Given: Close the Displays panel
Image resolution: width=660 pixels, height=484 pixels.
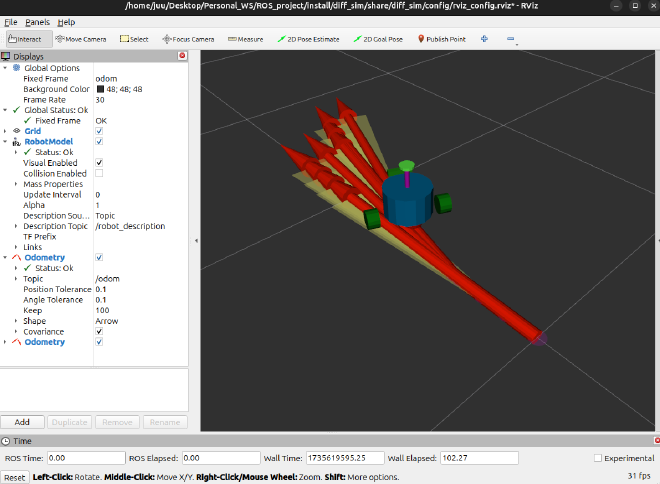Looking at the screenshot, I should click(182, 56).
